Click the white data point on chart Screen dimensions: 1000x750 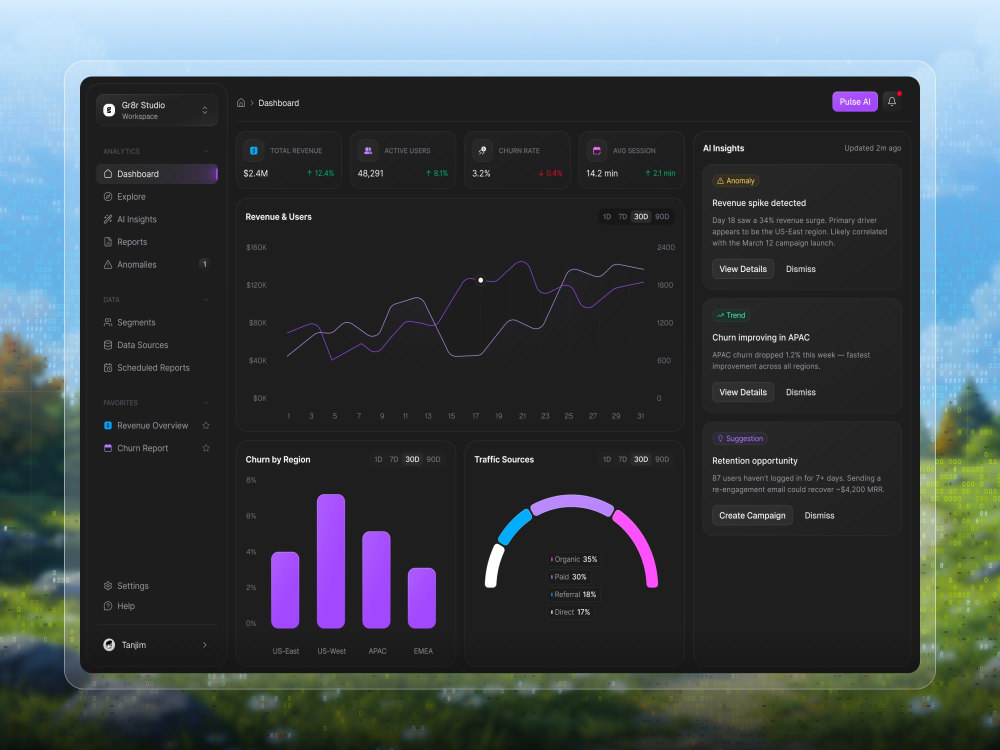click(x=481, y=280)
